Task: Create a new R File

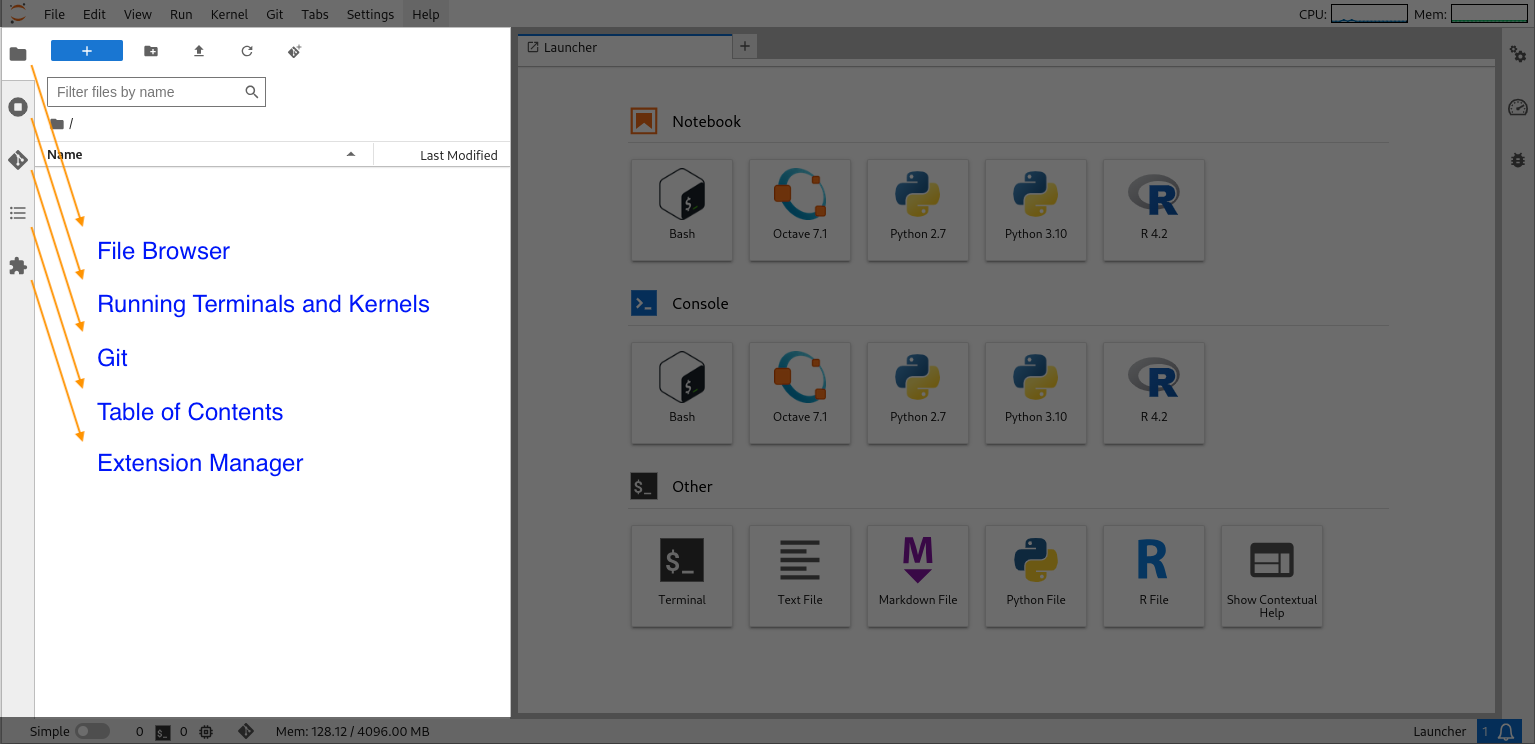Action: click(1154, 576)
